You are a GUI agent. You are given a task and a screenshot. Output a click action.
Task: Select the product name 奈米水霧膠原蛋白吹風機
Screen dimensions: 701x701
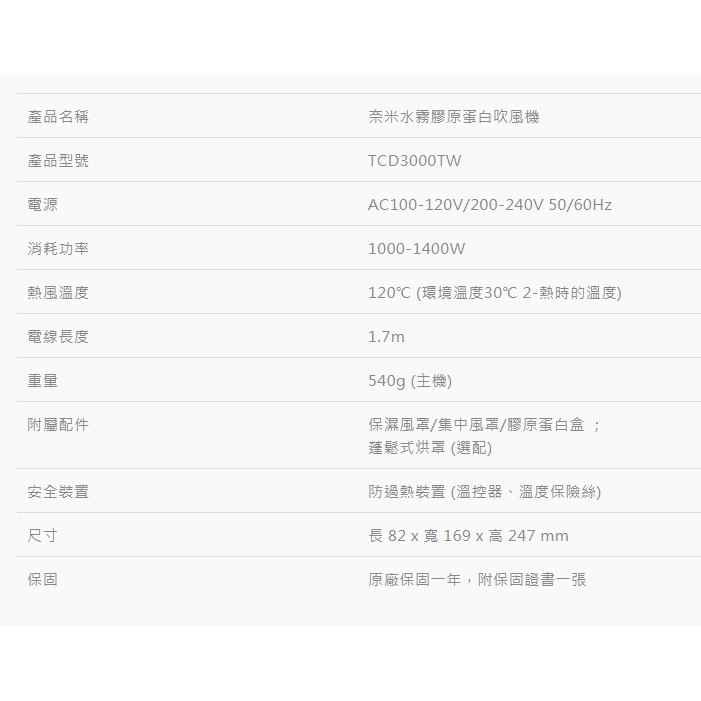[x=453, y=117]
